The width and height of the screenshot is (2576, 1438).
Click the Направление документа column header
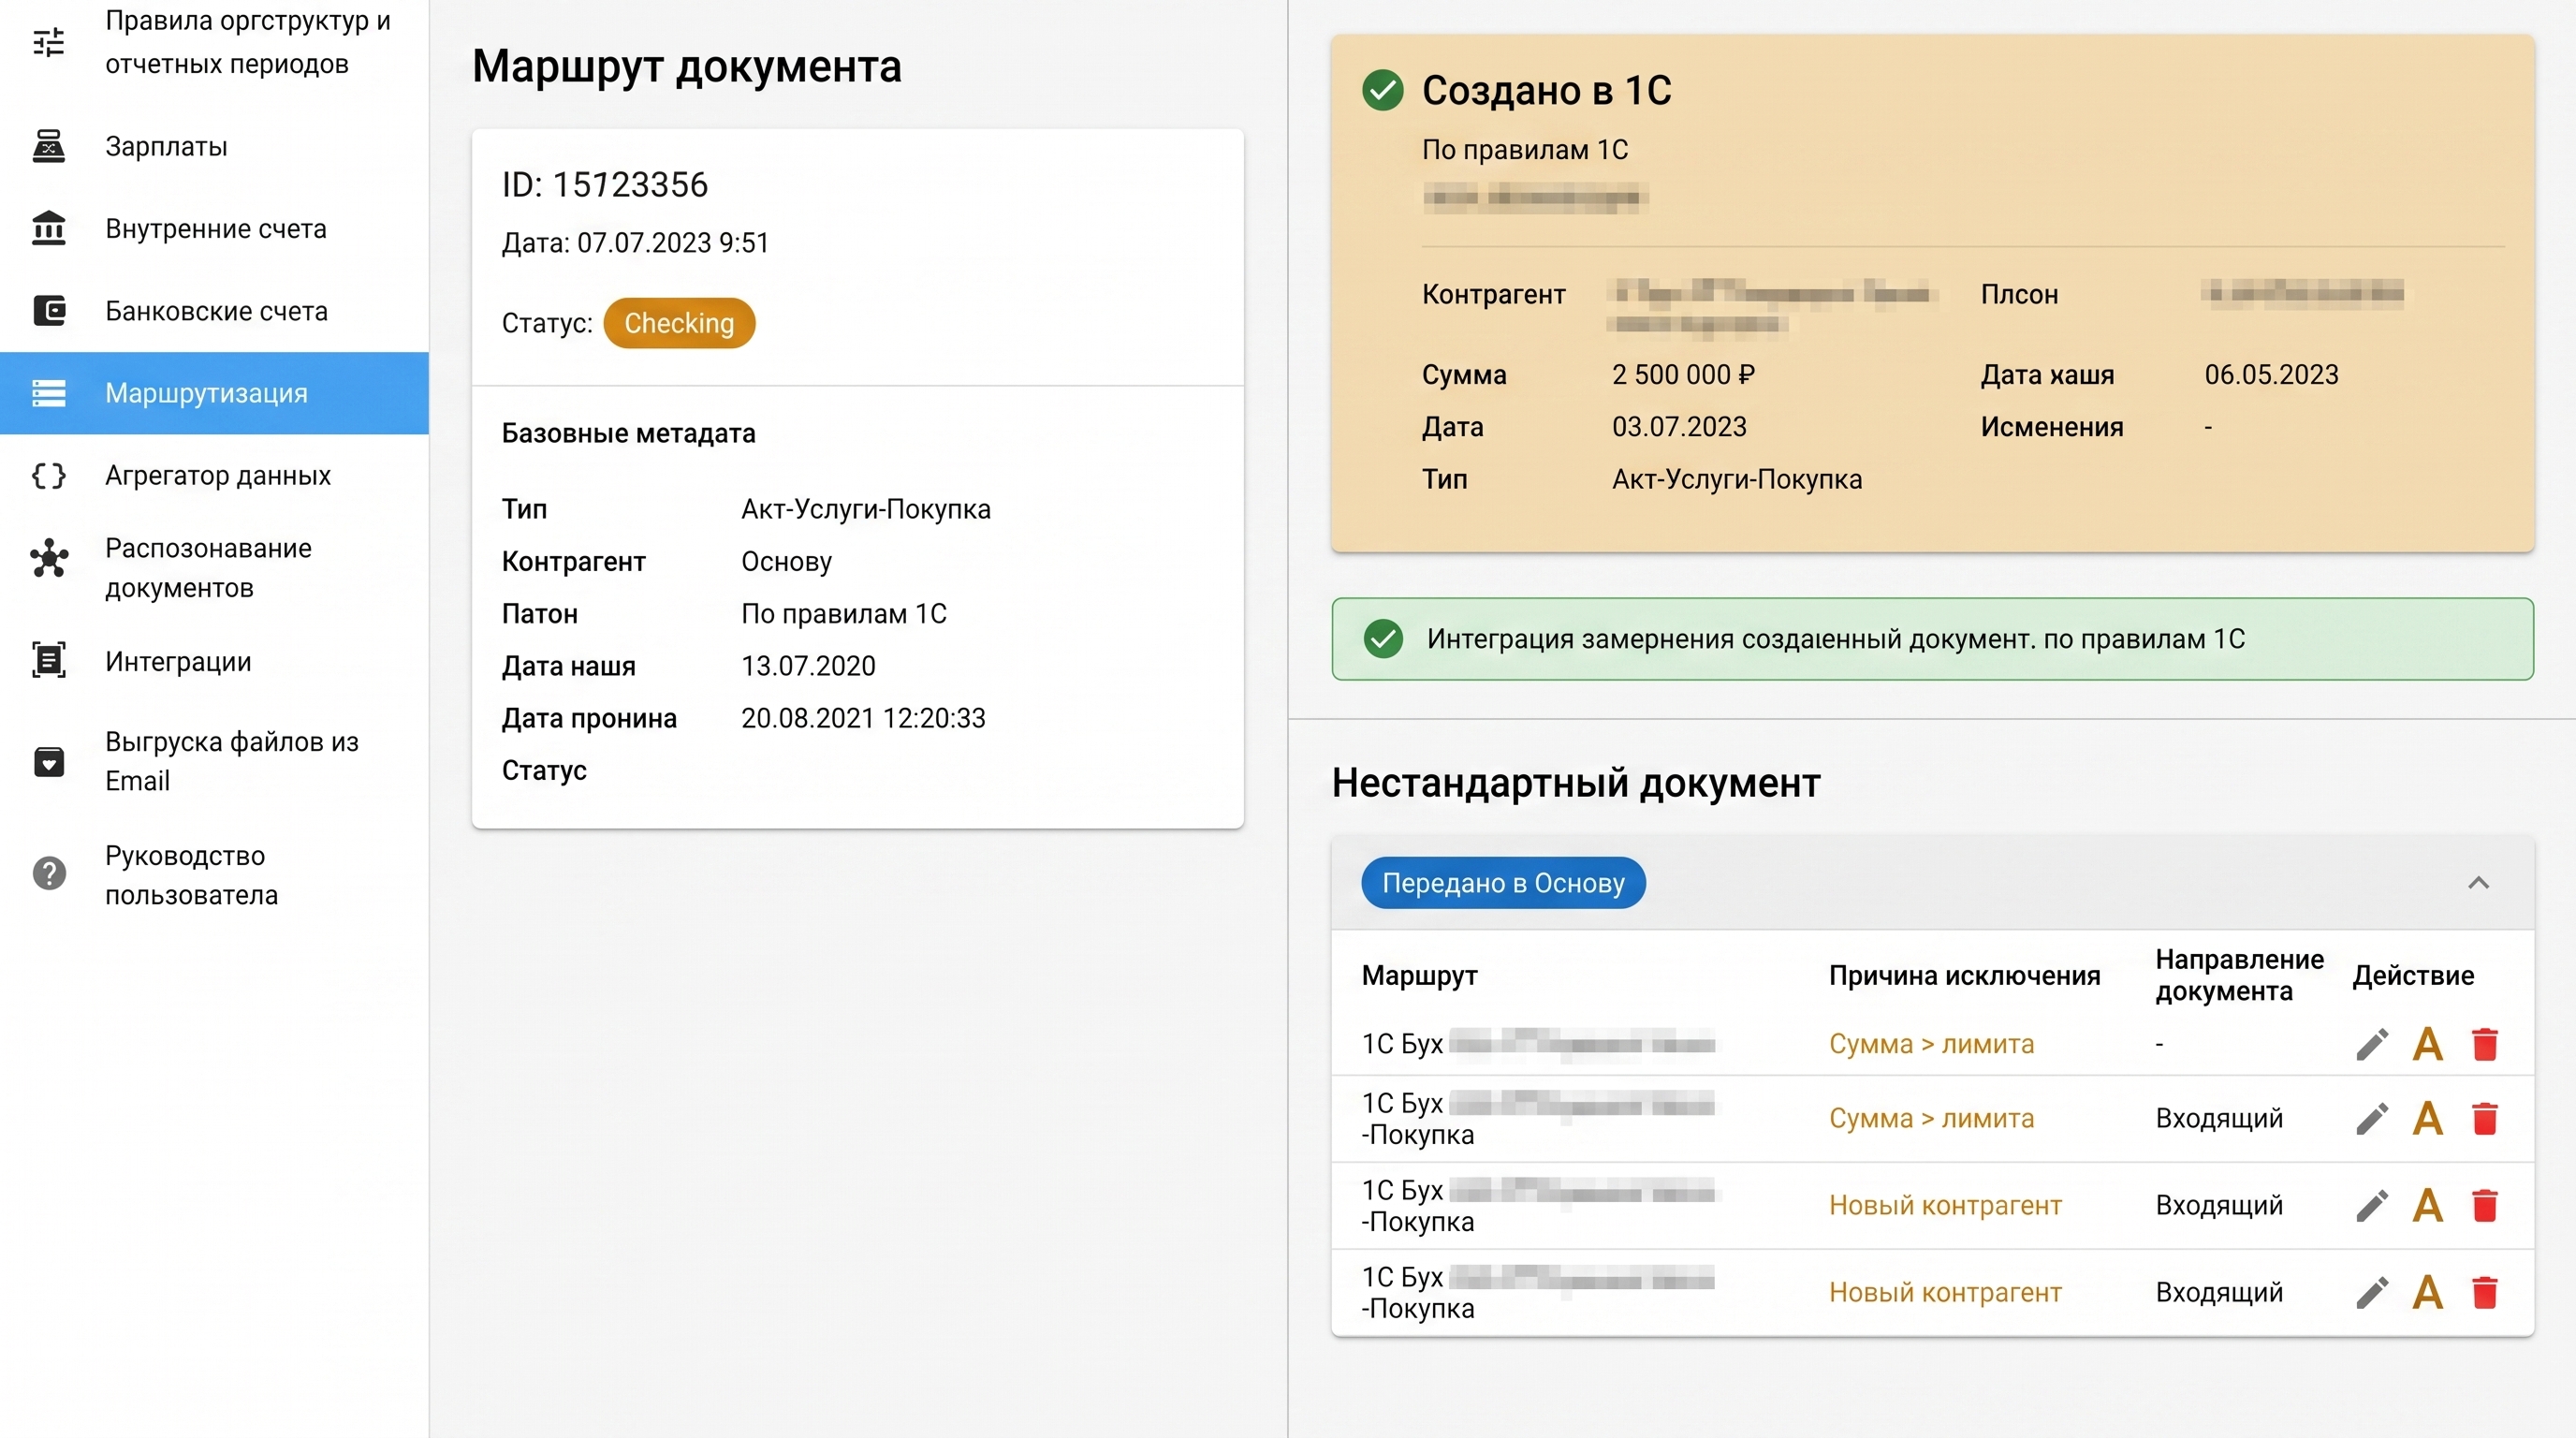click(2239, 975)
